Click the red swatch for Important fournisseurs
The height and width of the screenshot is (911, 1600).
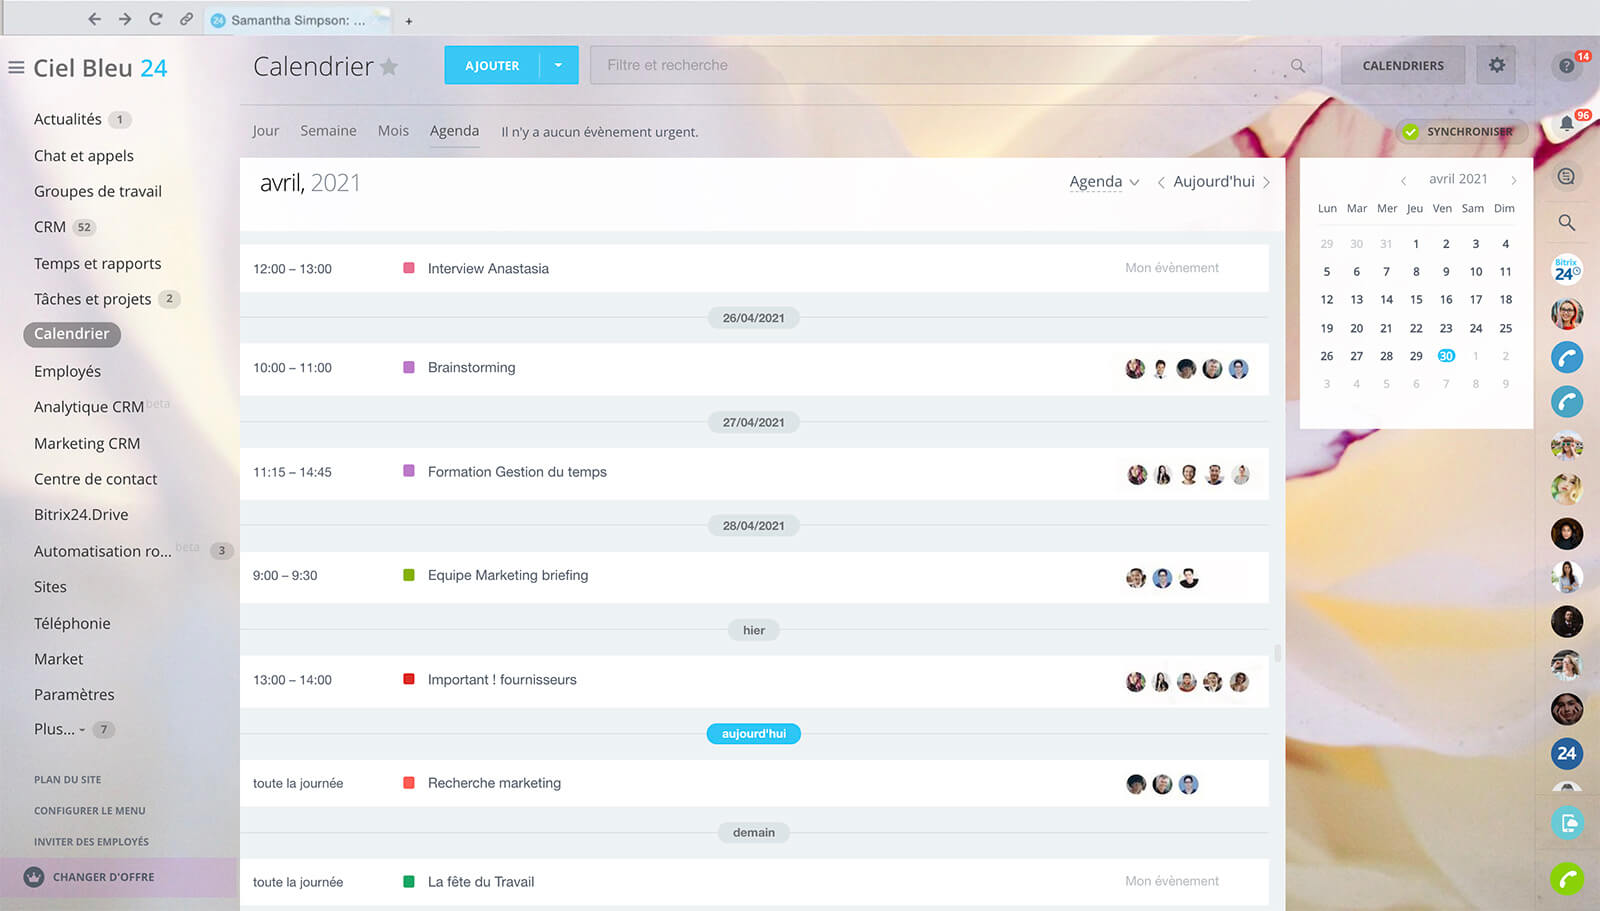[x=409, y=679]
